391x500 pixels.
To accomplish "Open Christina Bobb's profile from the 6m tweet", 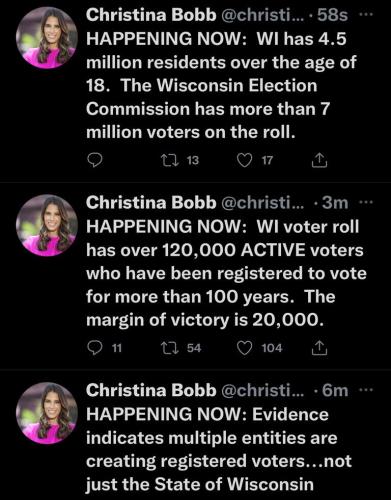I will point(151,390).
